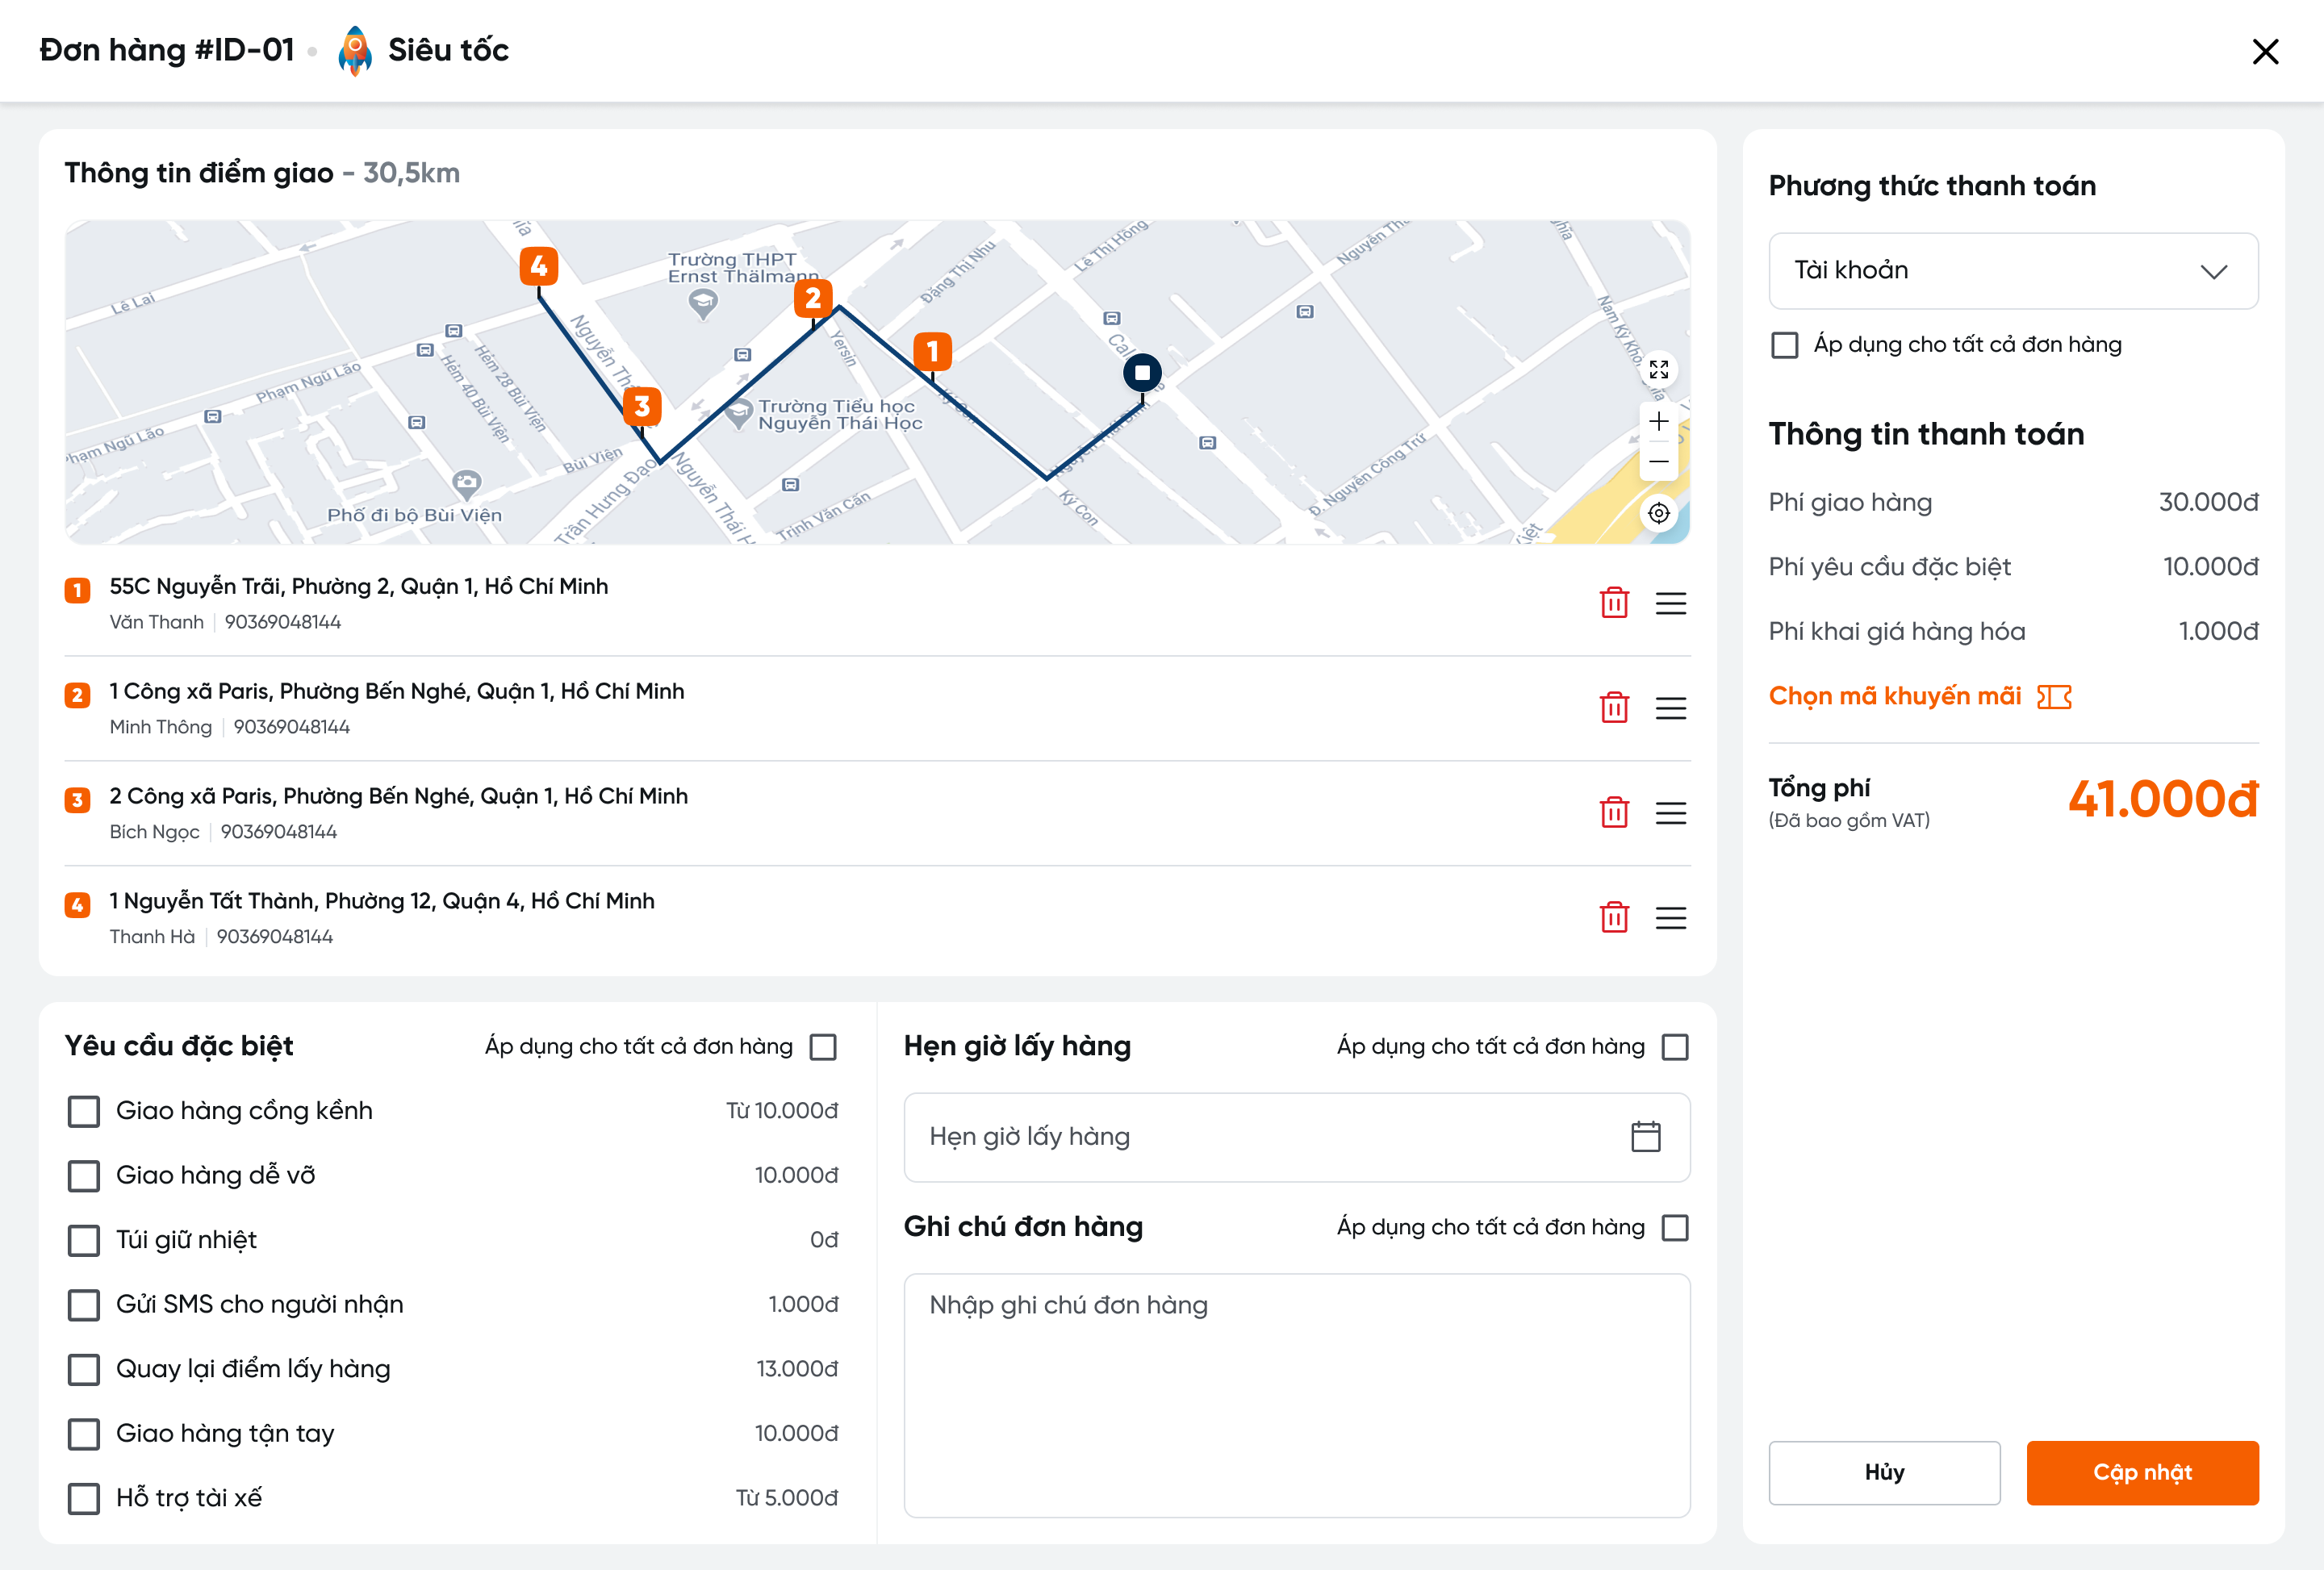Remove the Thanh Hà delivery point

[x=1614, y=917]
